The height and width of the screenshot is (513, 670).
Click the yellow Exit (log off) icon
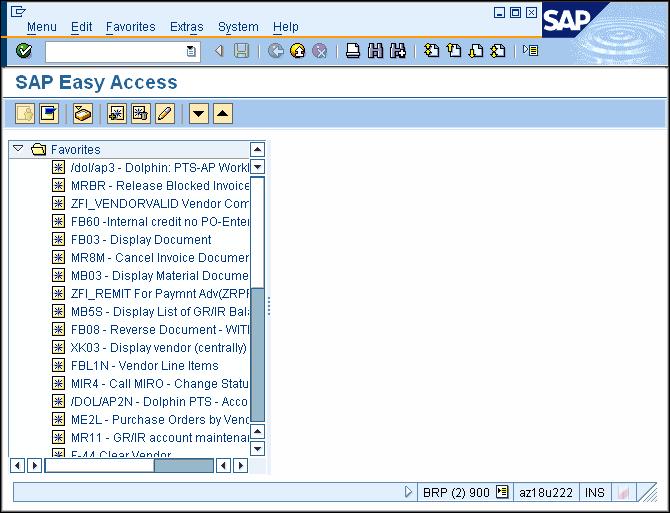(x=297, y=51)
